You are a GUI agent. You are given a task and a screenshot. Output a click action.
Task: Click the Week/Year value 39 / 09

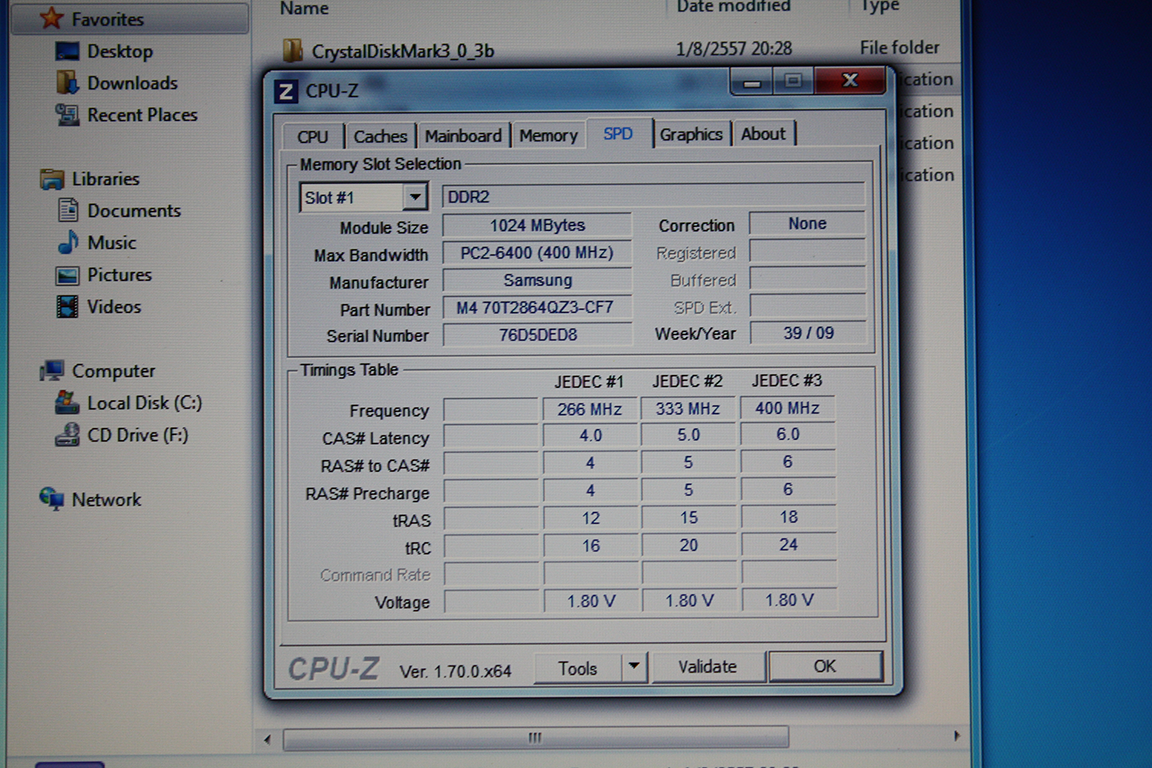(x=807, y=333)
